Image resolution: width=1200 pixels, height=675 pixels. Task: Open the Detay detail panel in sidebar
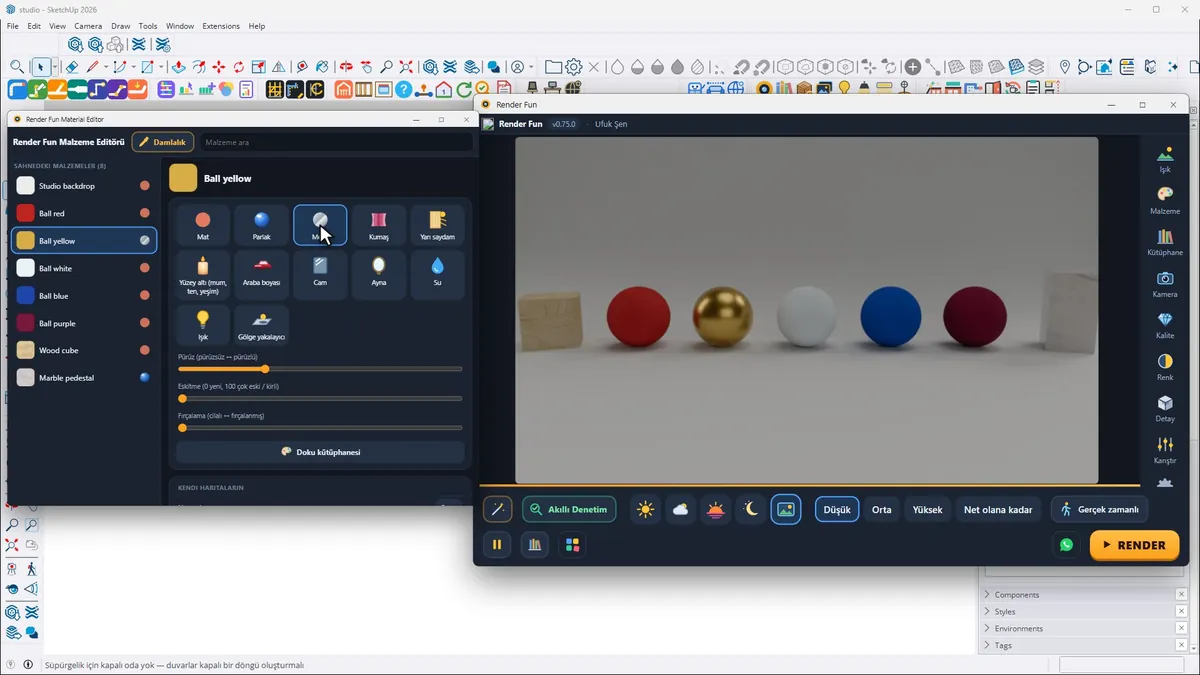click(x=1165, y=408)
